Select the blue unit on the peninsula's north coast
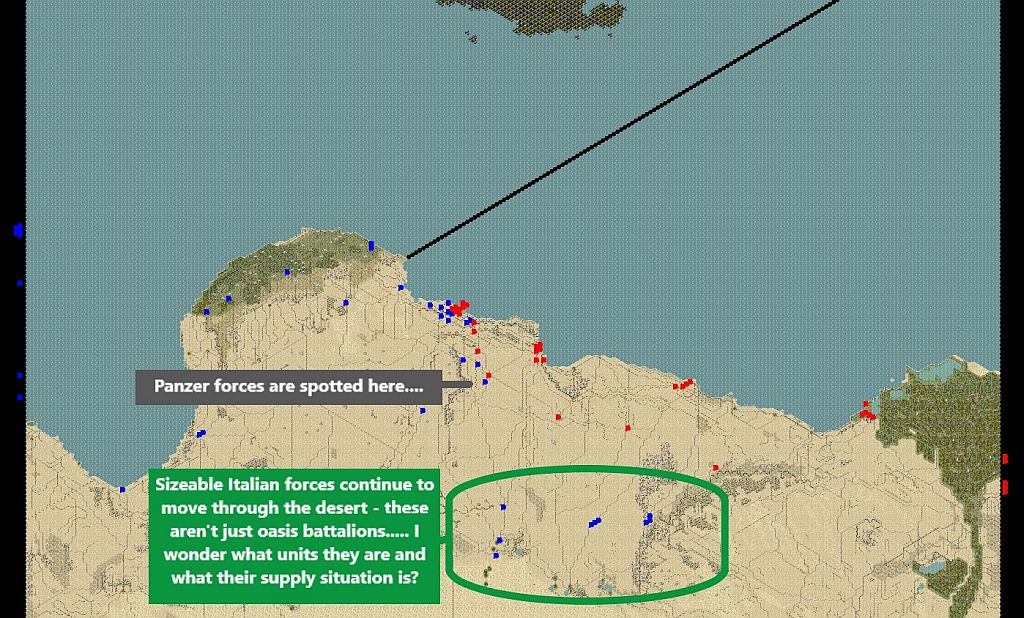Image resolution: width=1024 pixels, height=618 pixels. tap(371, 246)
